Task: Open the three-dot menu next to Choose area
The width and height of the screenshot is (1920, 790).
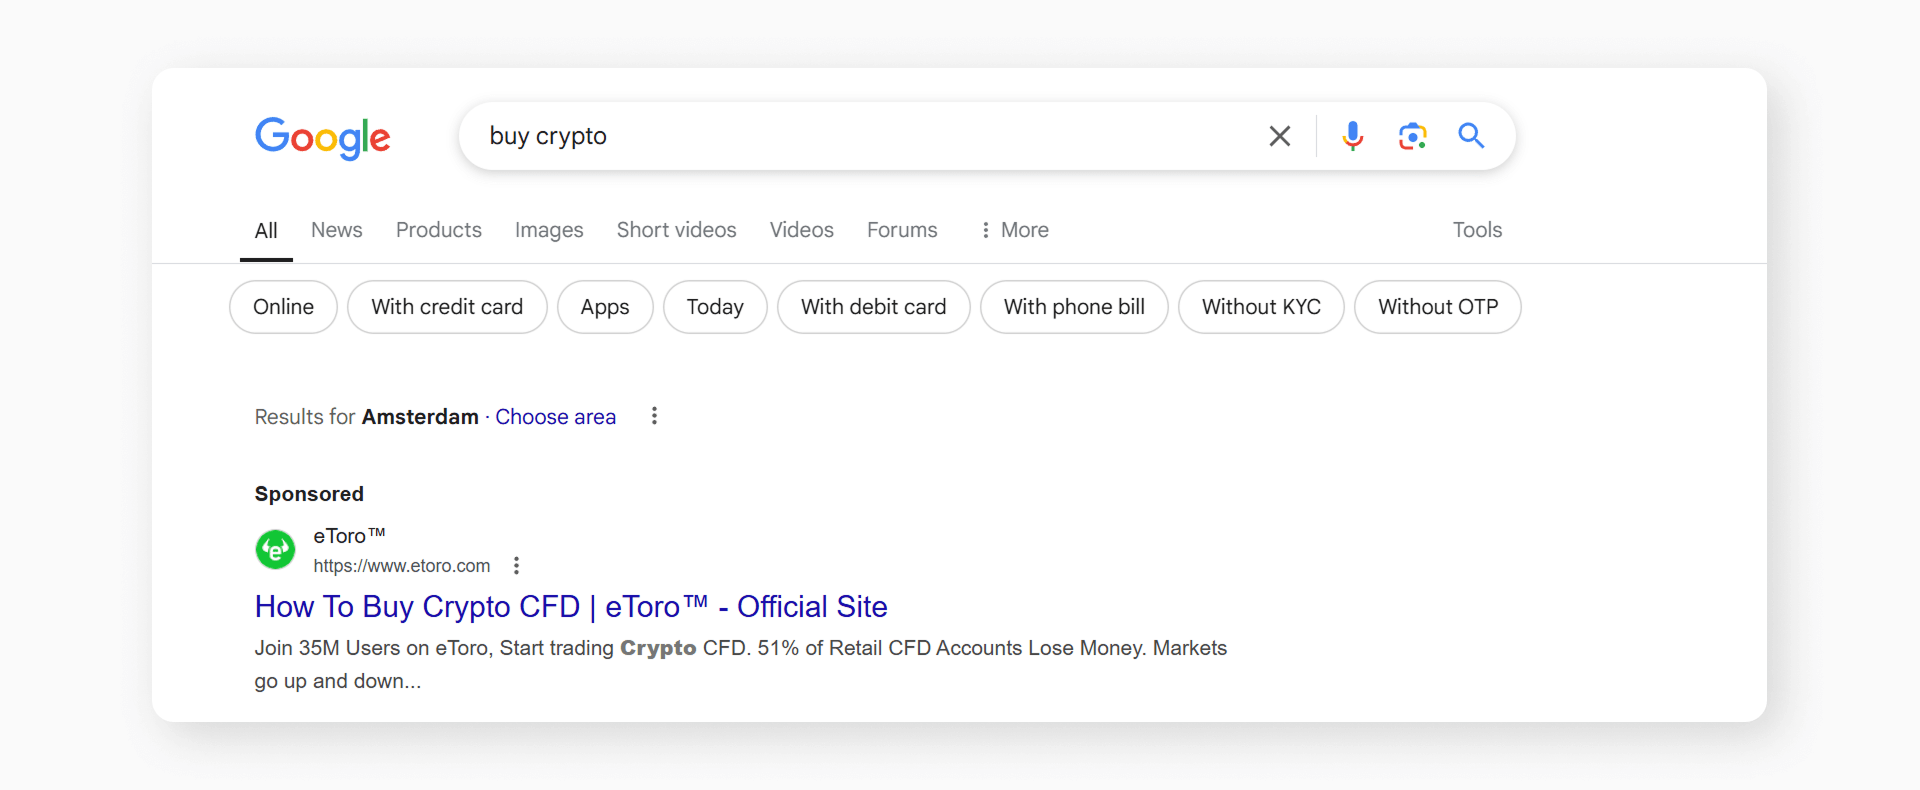Action: [654, 416]
